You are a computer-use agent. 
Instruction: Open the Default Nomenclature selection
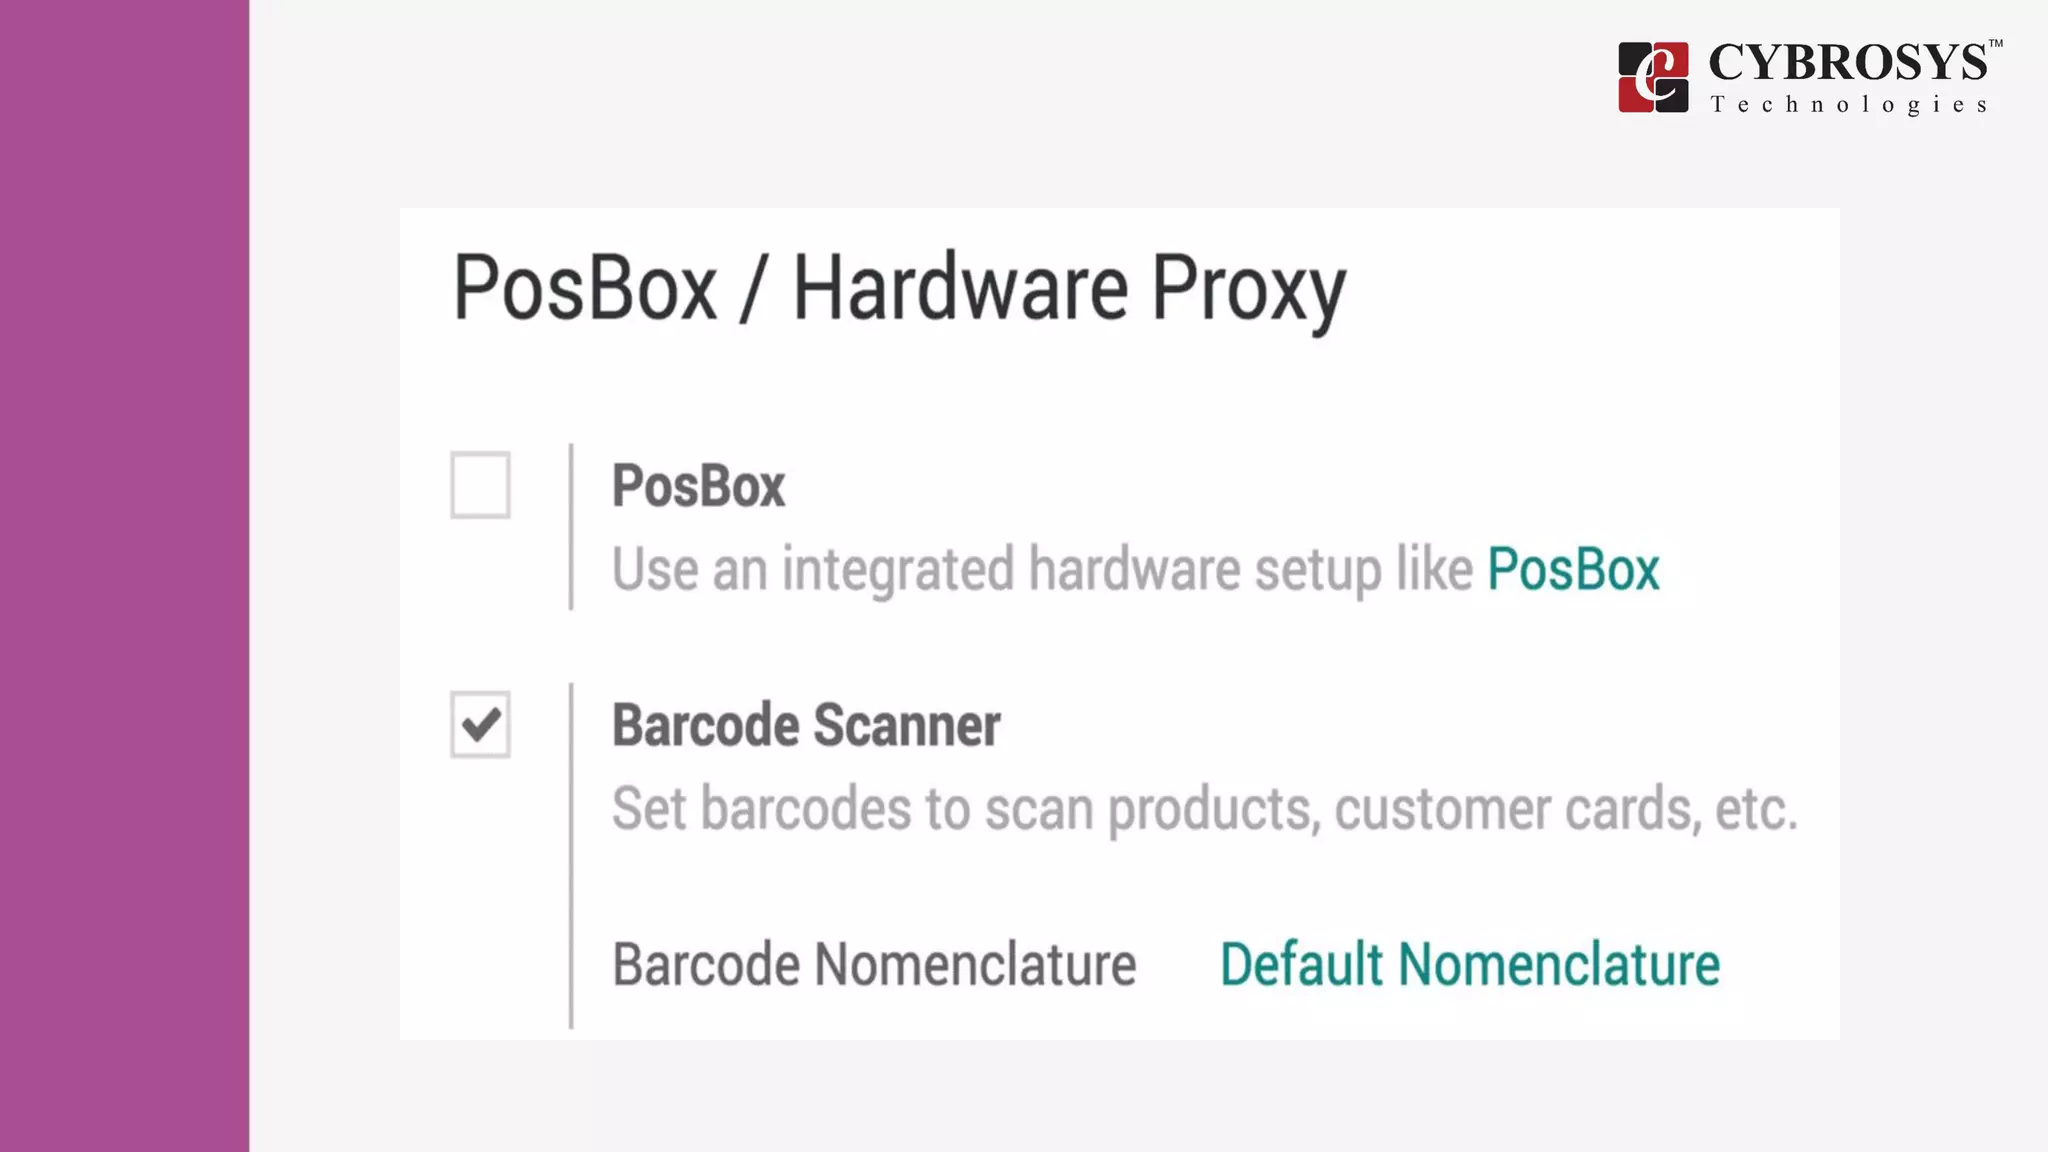(1469, 964)
